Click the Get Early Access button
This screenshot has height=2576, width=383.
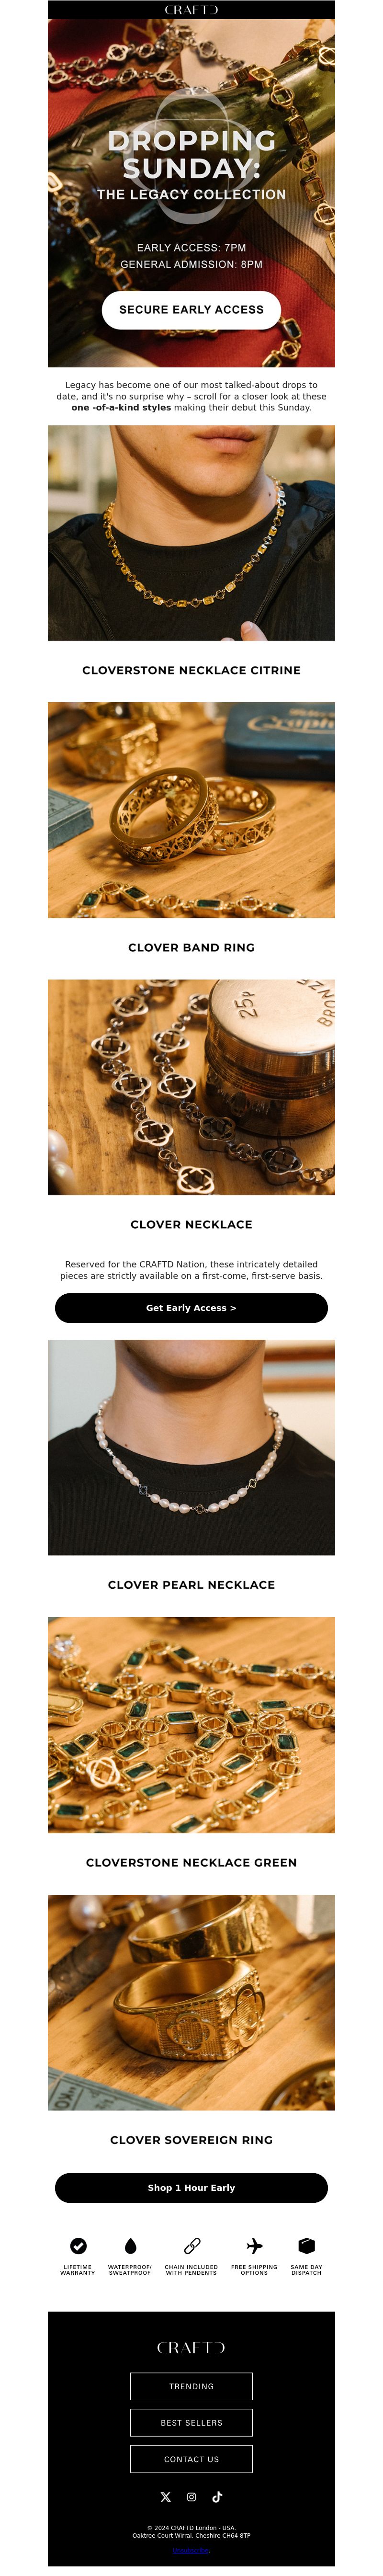tap(191, 1307)
